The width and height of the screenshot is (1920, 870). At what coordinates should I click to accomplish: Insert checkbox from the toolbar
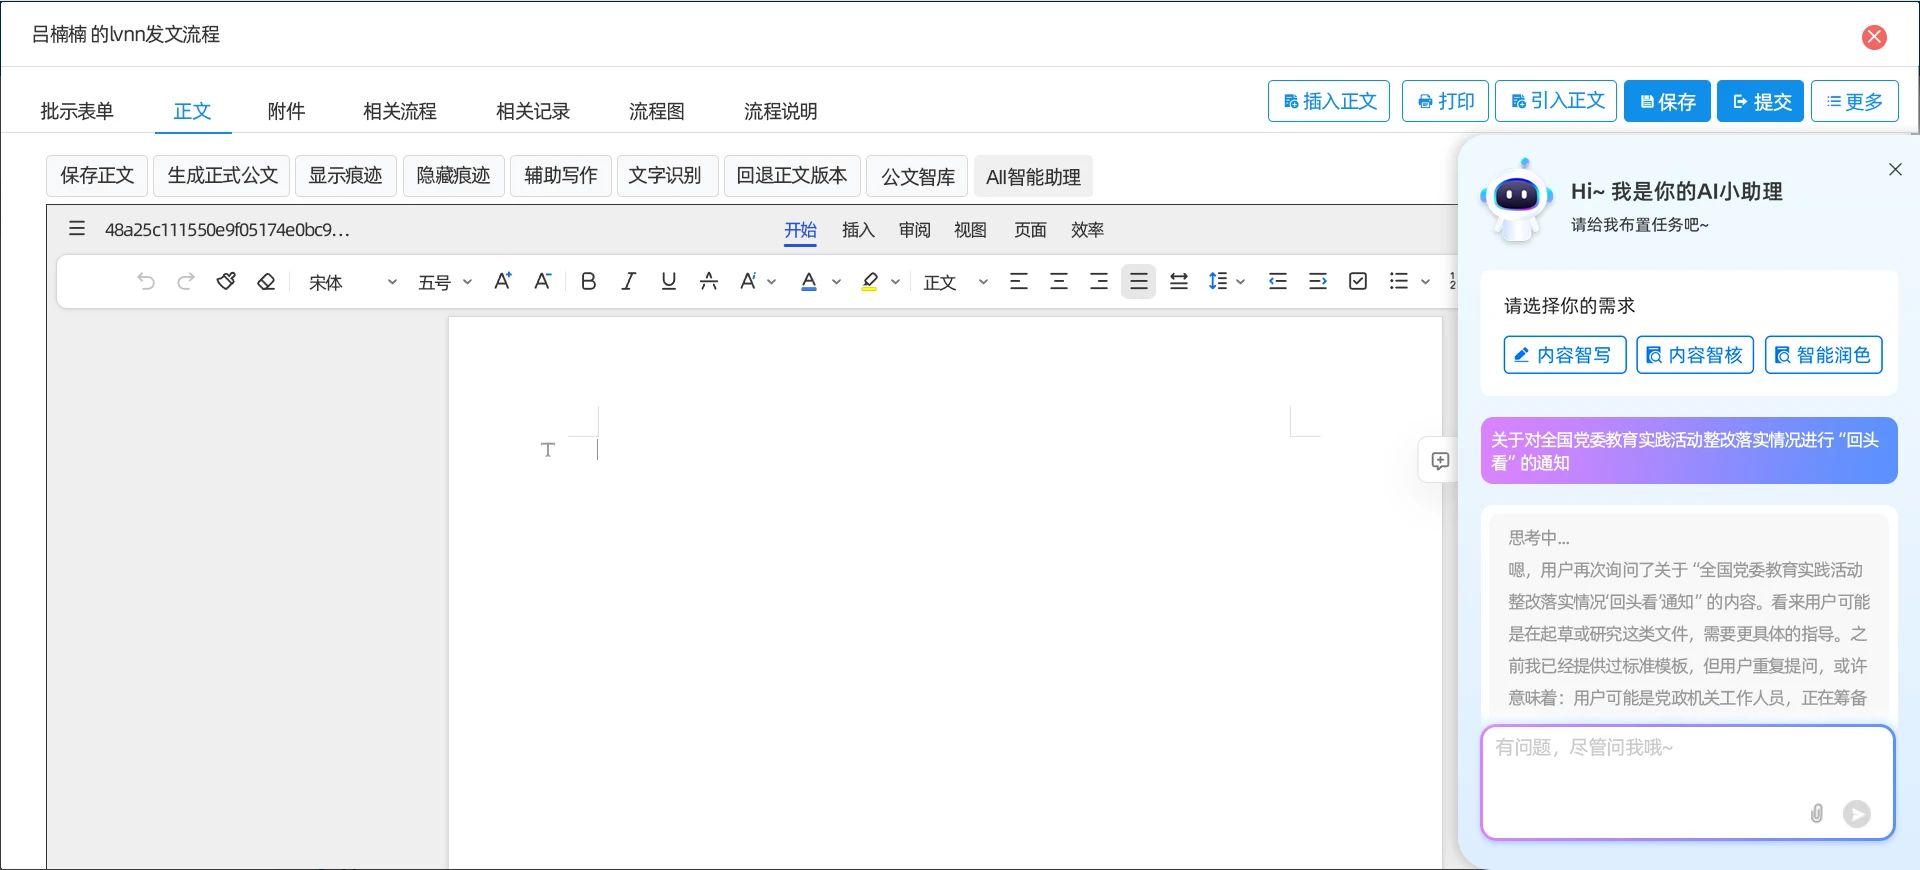[x=1358, y=282]
